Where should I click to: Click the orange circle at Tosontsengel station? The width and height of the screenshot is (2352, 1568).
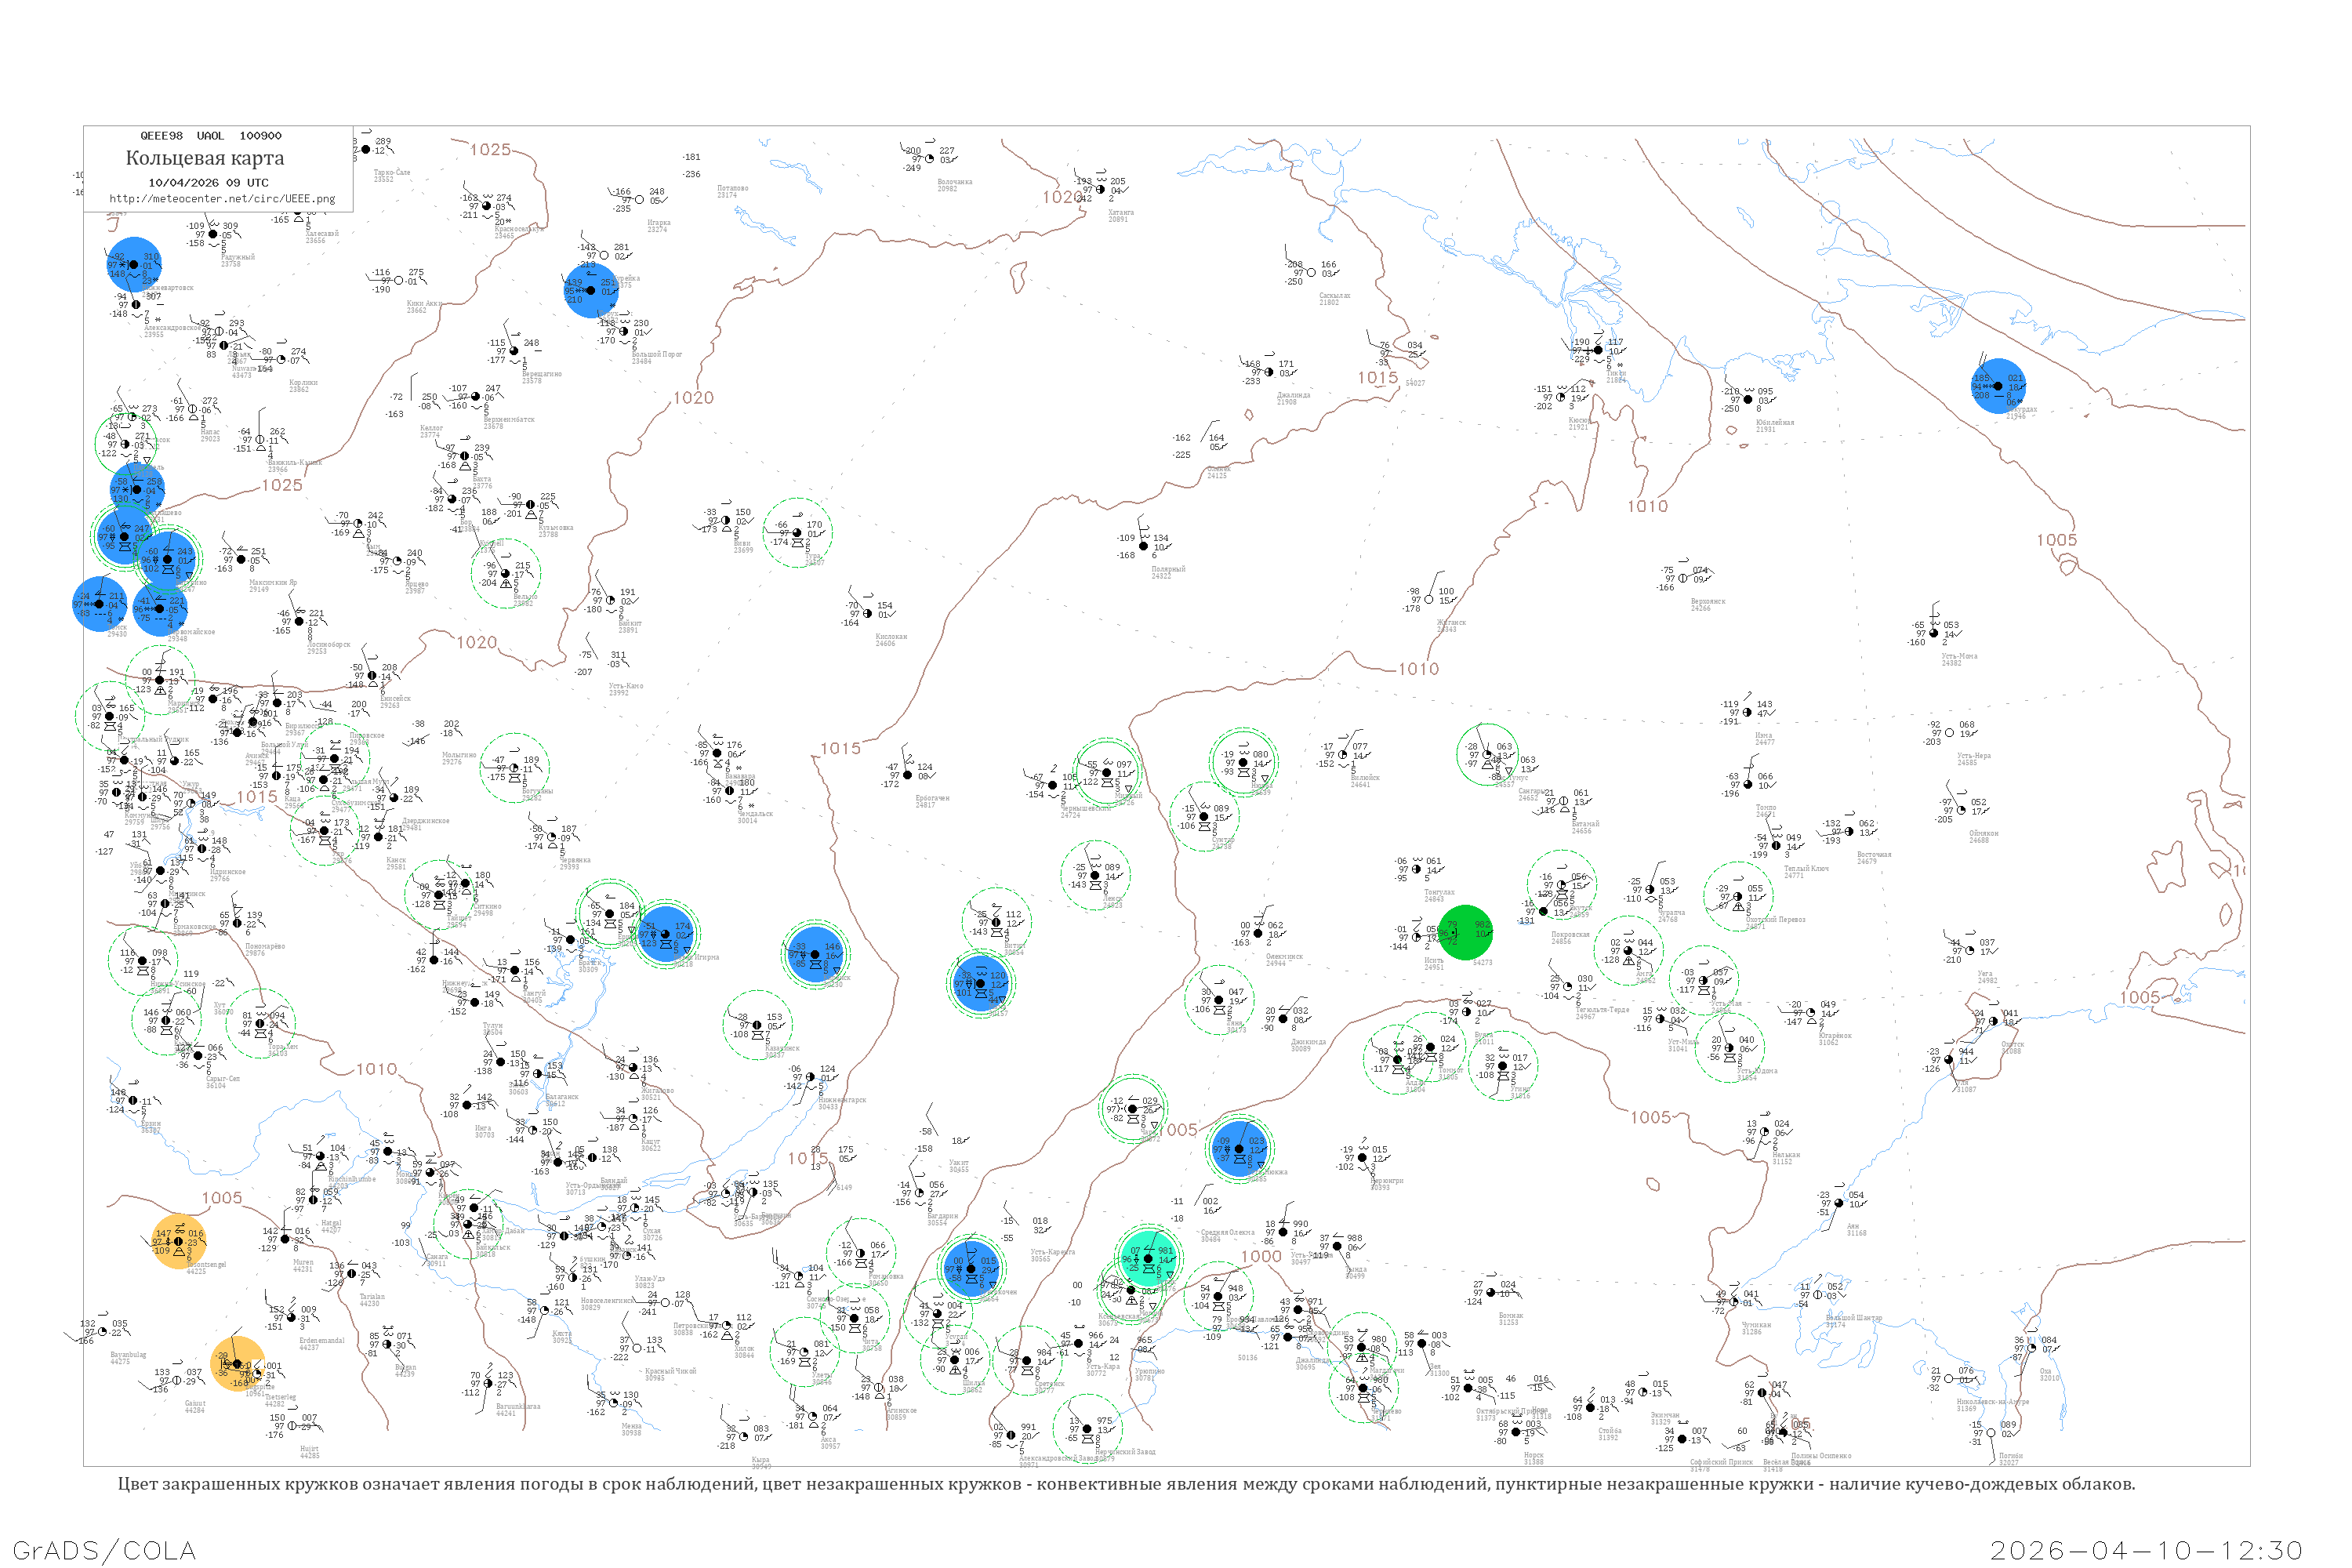pos(179,1241)
